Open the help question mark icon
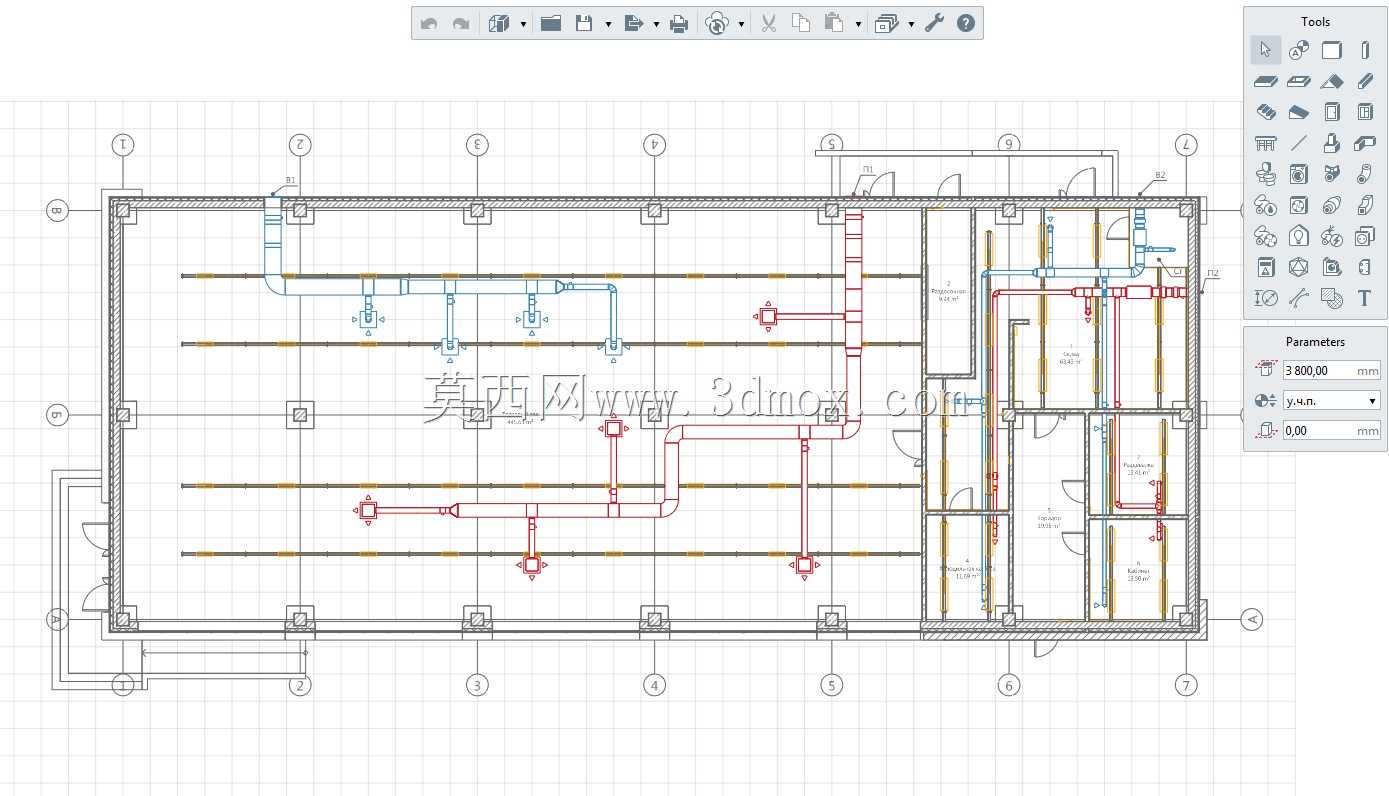1389x796 pixels. pyautogui.click(x=965, y=23)
